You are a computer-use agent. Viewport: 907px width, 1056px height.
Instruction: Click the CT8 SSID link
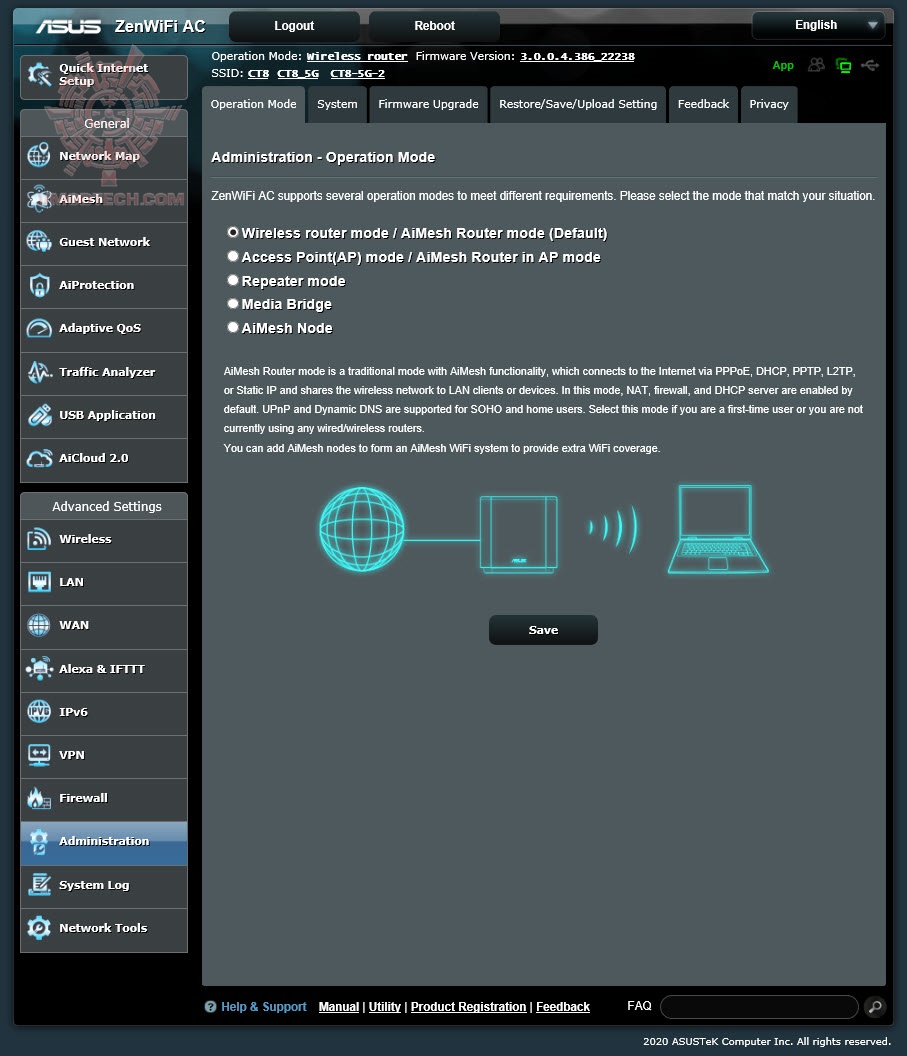(x=258, y=73)
